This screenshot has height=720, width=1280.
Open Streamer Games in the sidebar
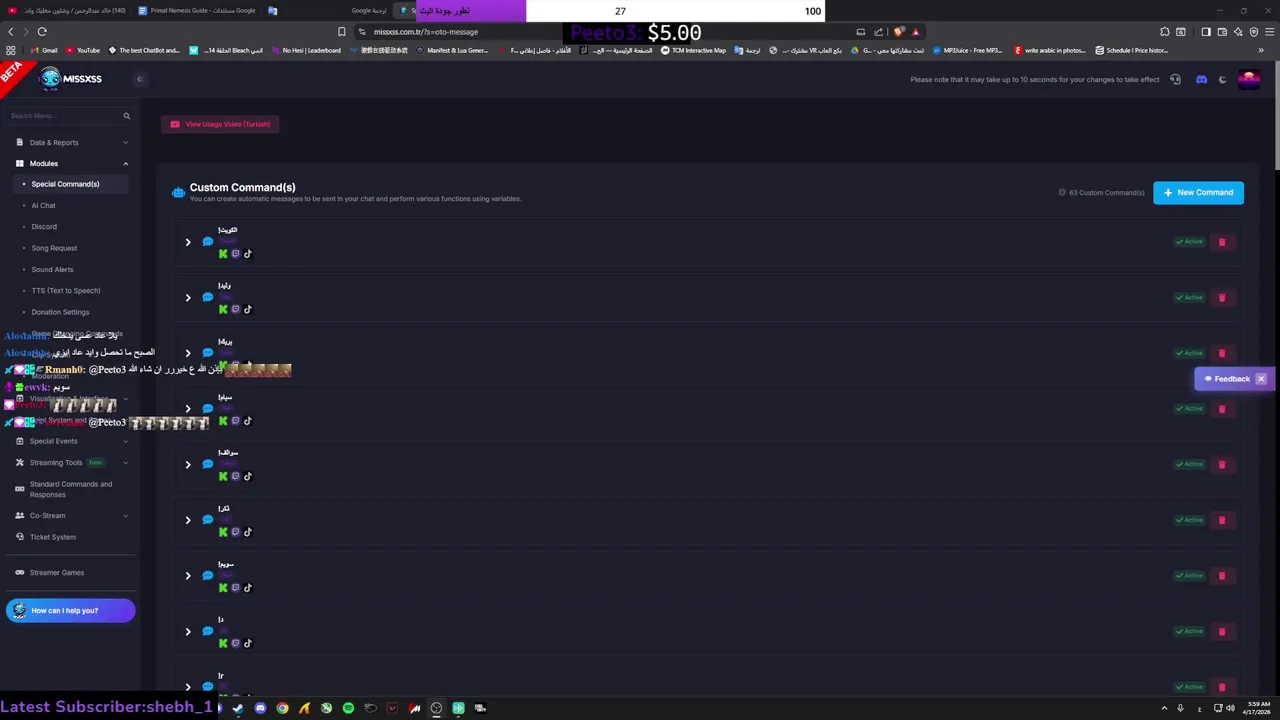[x=56, y=573]
